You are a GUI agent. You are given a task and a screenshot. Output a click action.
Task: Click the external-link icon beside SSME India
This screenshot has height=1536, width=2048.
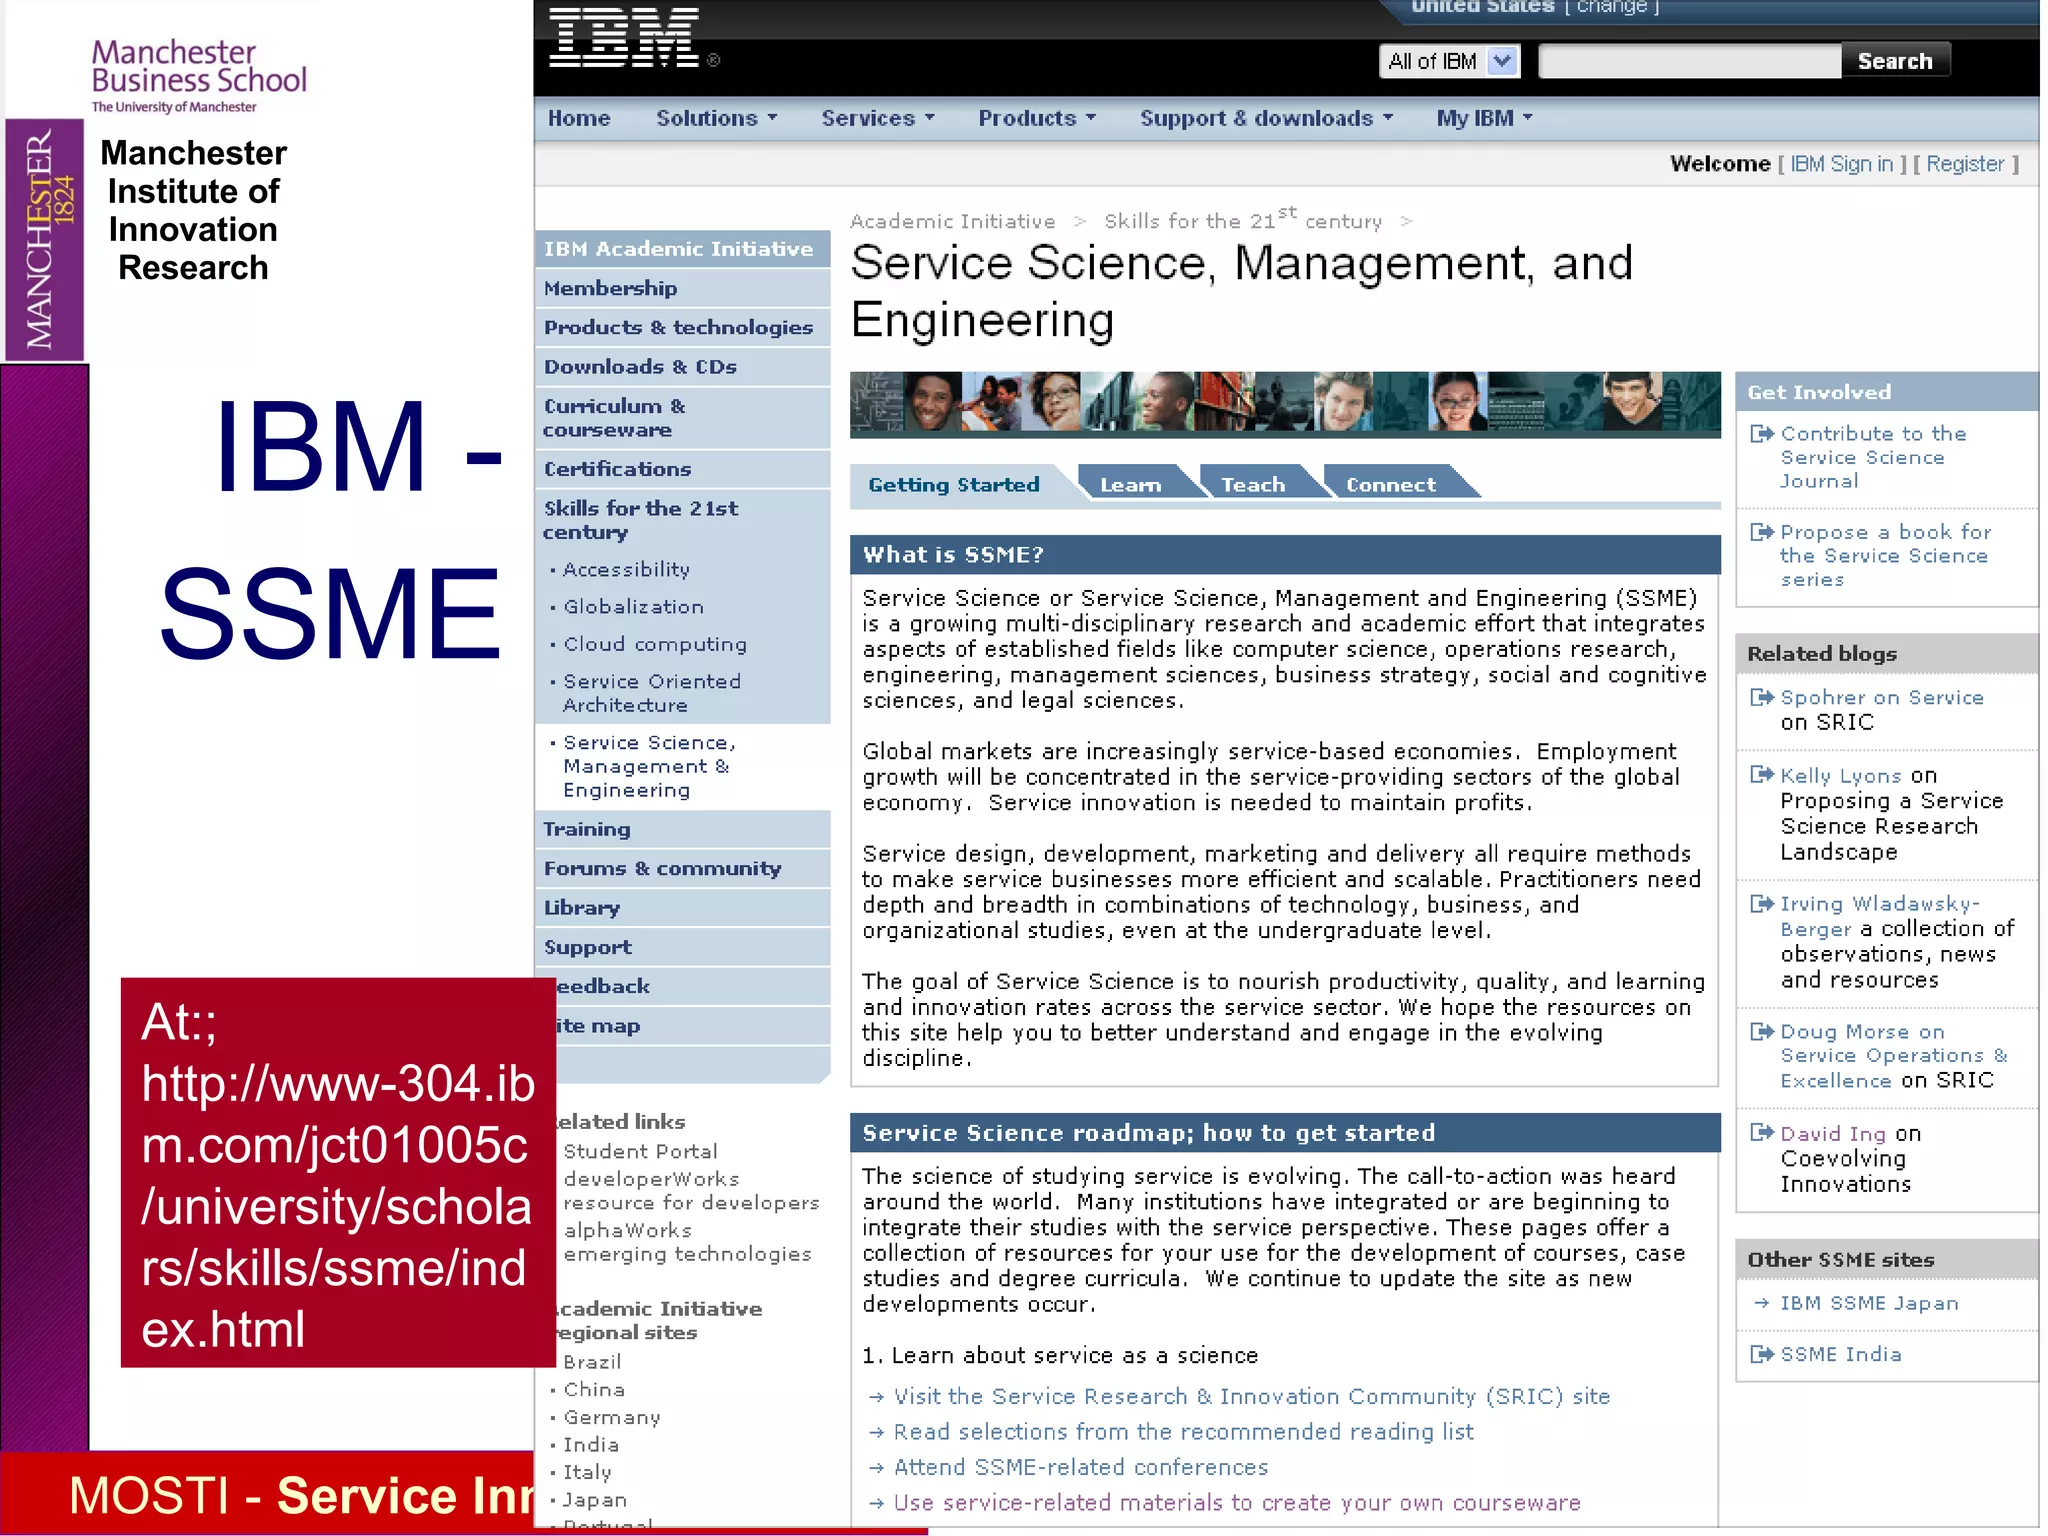point(1761,1354)
